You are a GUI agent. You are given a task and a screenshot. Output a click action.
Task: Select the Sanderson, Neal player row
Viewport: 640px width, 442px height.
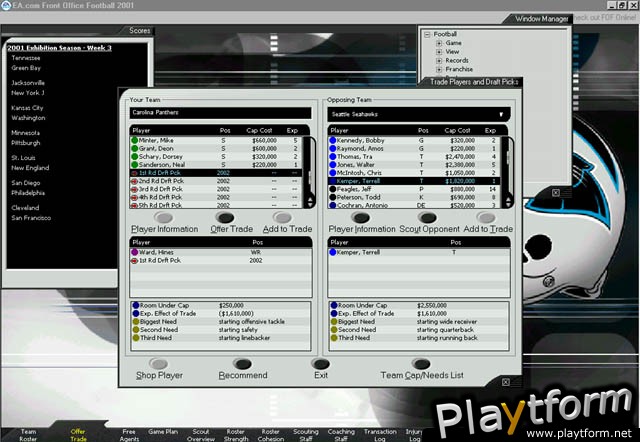pos(216,165)
